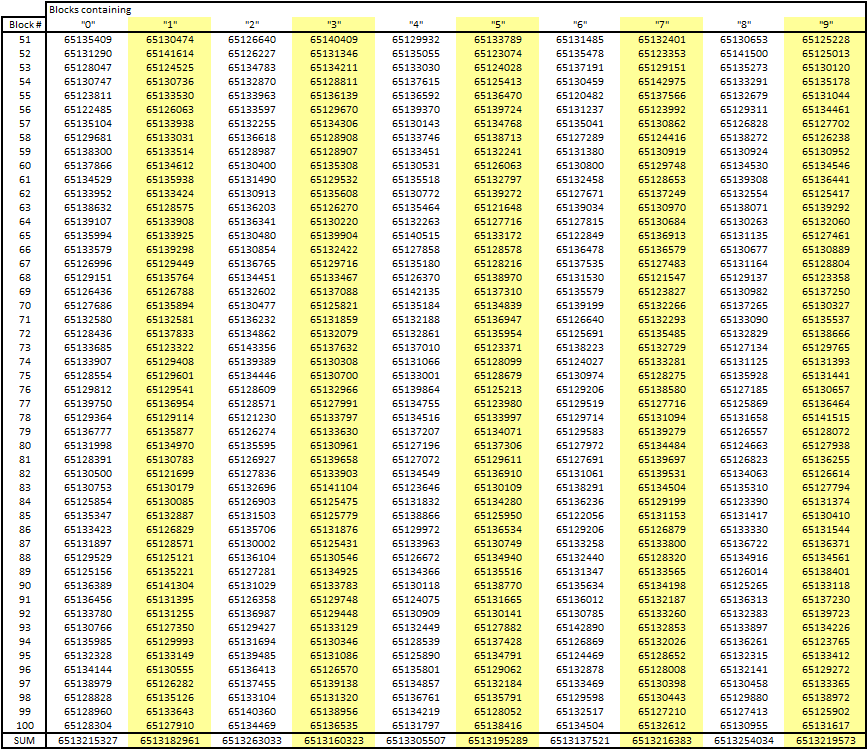Select cell 65143356 in block 73
Image resolution: width=868 pixels, height=750 pixels.
click(252, 348)
